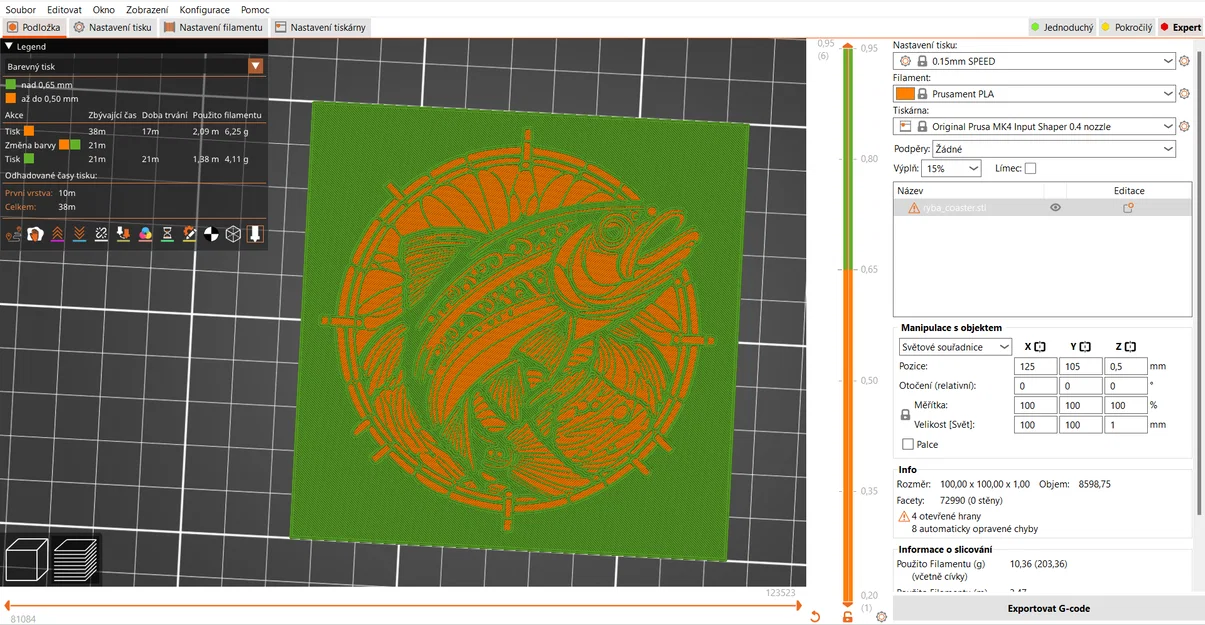
Task: Toggle print pauses hourglass icon in legend
Action: coord(167,234)
